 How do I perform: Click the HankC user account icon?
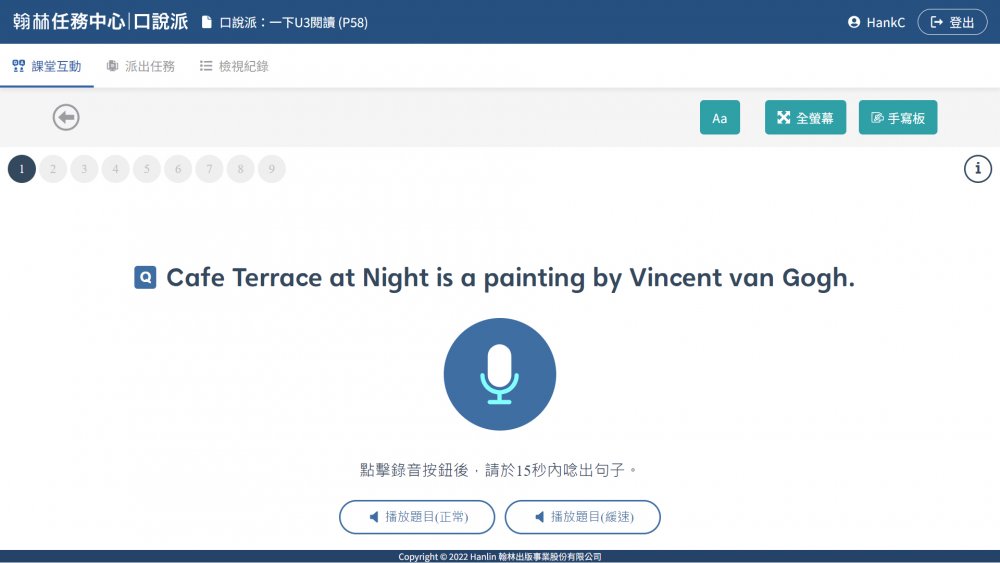pyautogui.click(x=854, y=22)
